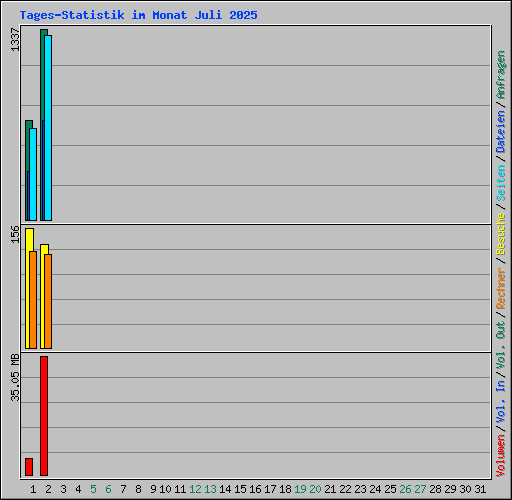Click the chart title Tages-Statistik im Monat Juli 2025
Viewport: 512px width, 500px height.
point(138,15)
